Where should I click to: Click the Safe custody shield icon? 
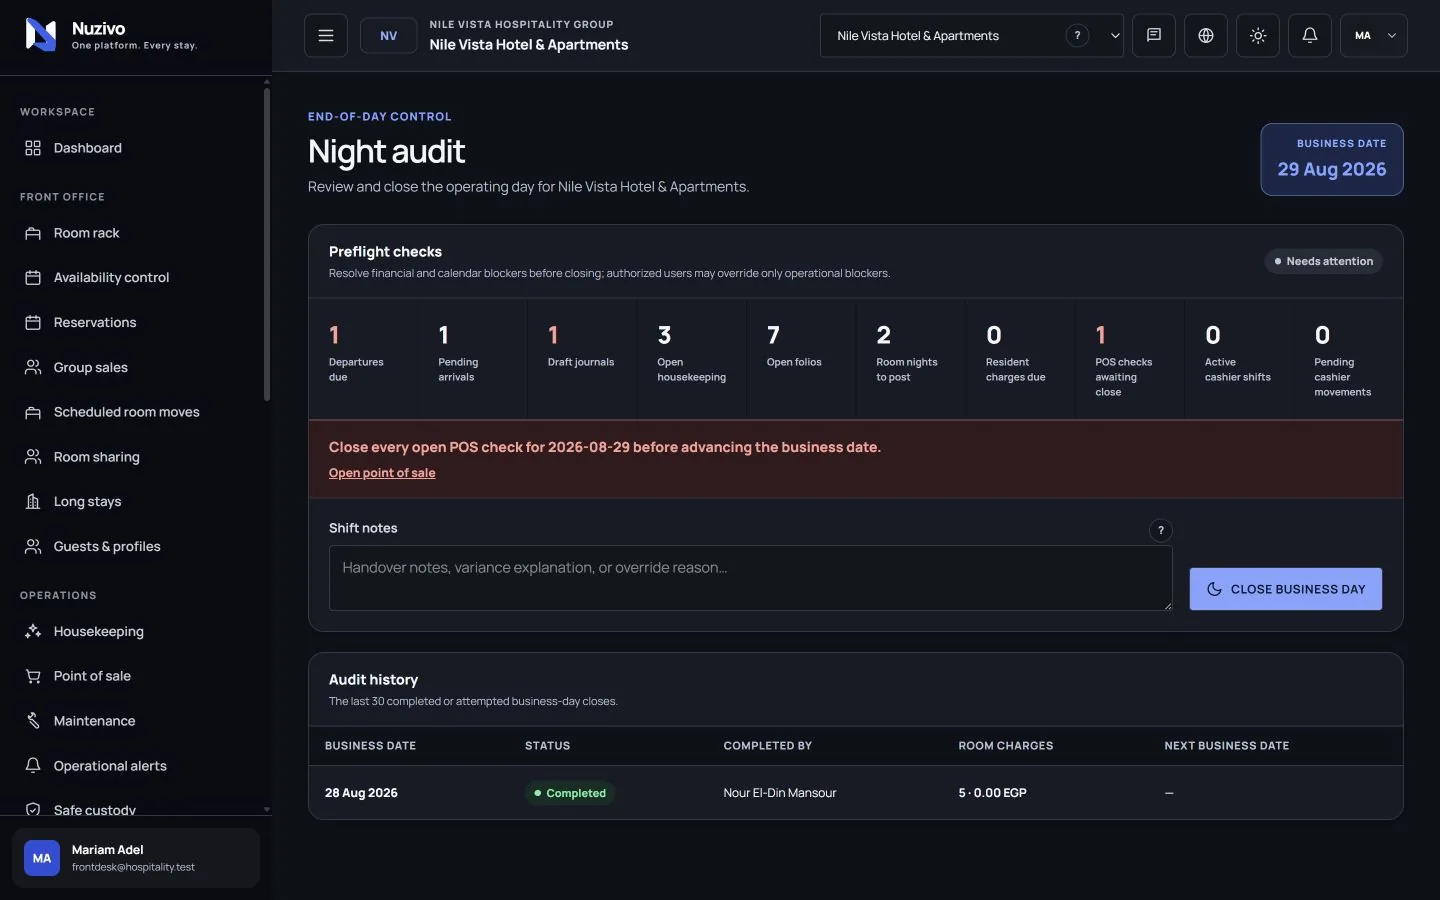click(33, 810)
